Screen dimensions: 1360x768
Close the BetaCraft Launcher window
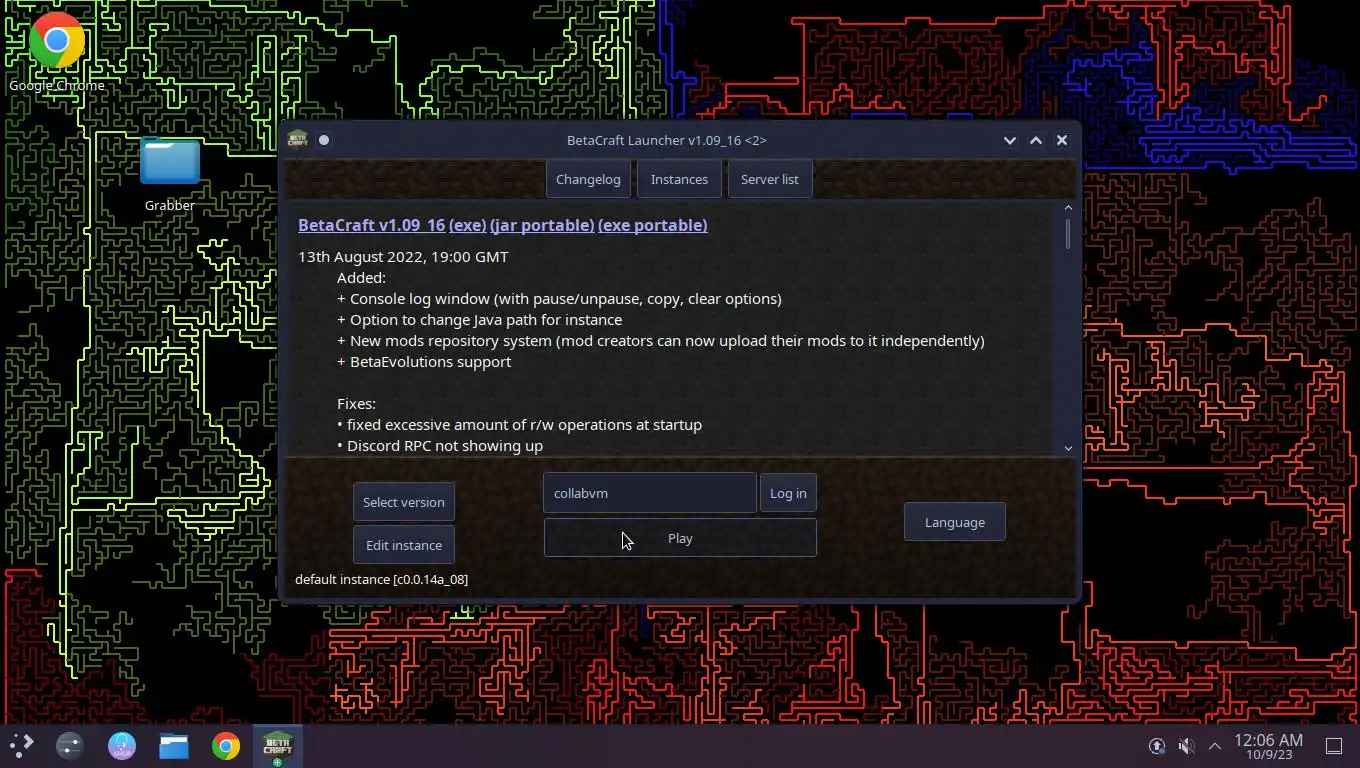pyautogui.click(x=1062, y=140)
